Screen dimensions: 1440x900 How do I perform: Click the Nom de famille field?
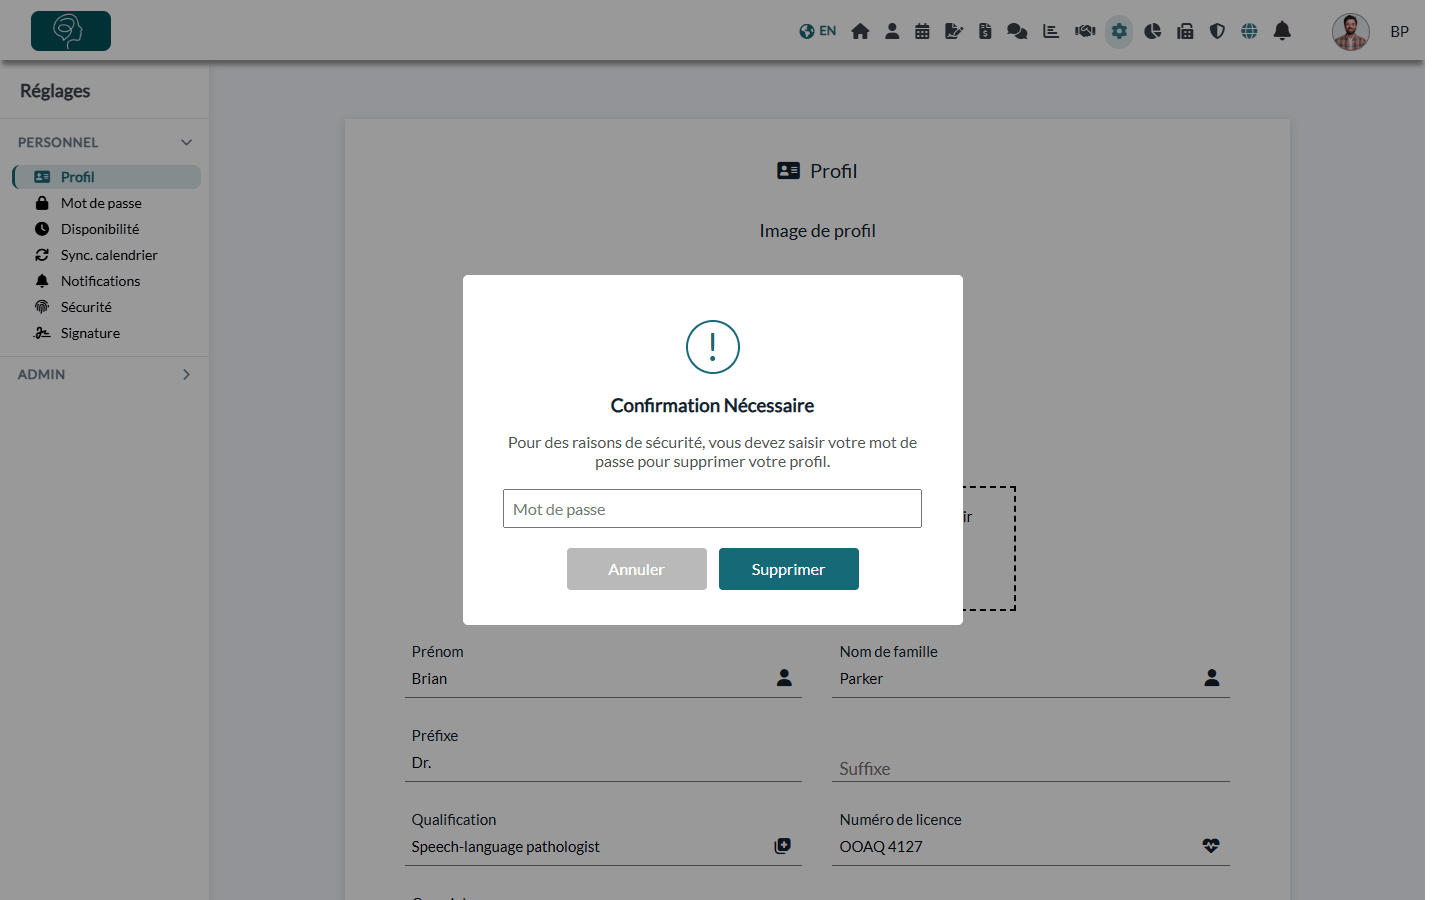1031,678
